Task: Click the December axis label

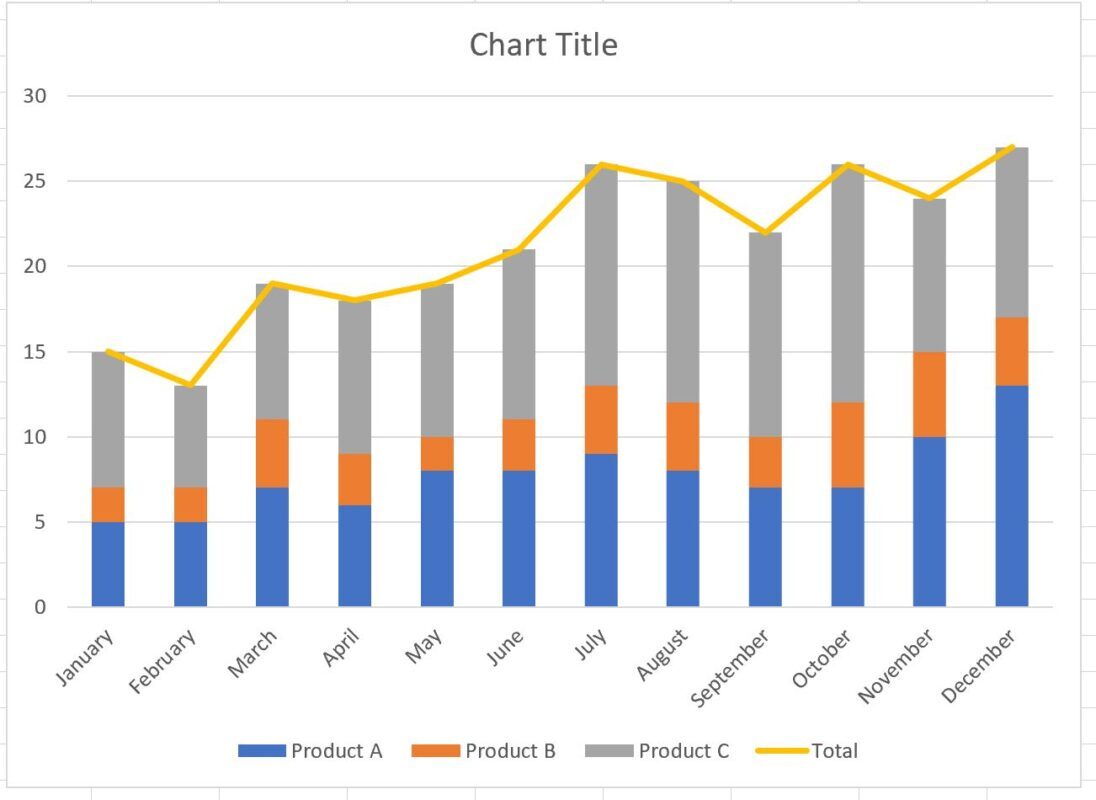Action: tap(978, 665)
